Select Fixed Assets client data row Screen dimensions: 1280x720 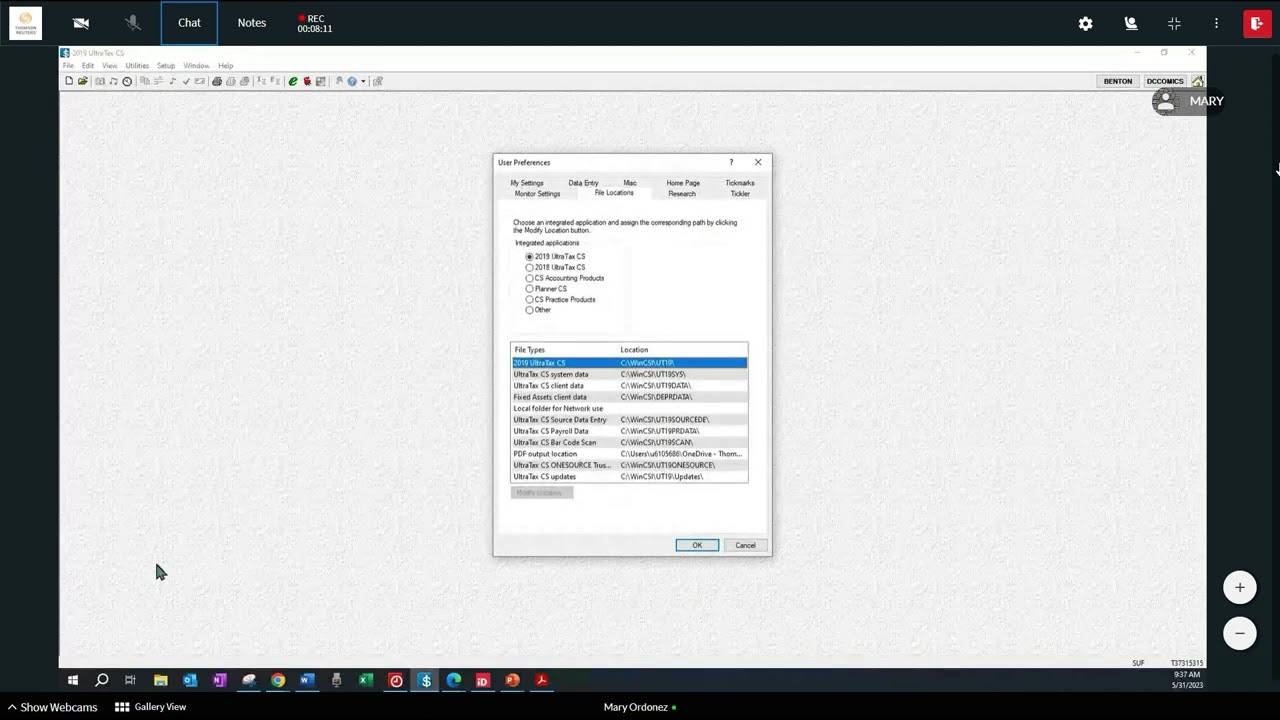pos(629,397)
